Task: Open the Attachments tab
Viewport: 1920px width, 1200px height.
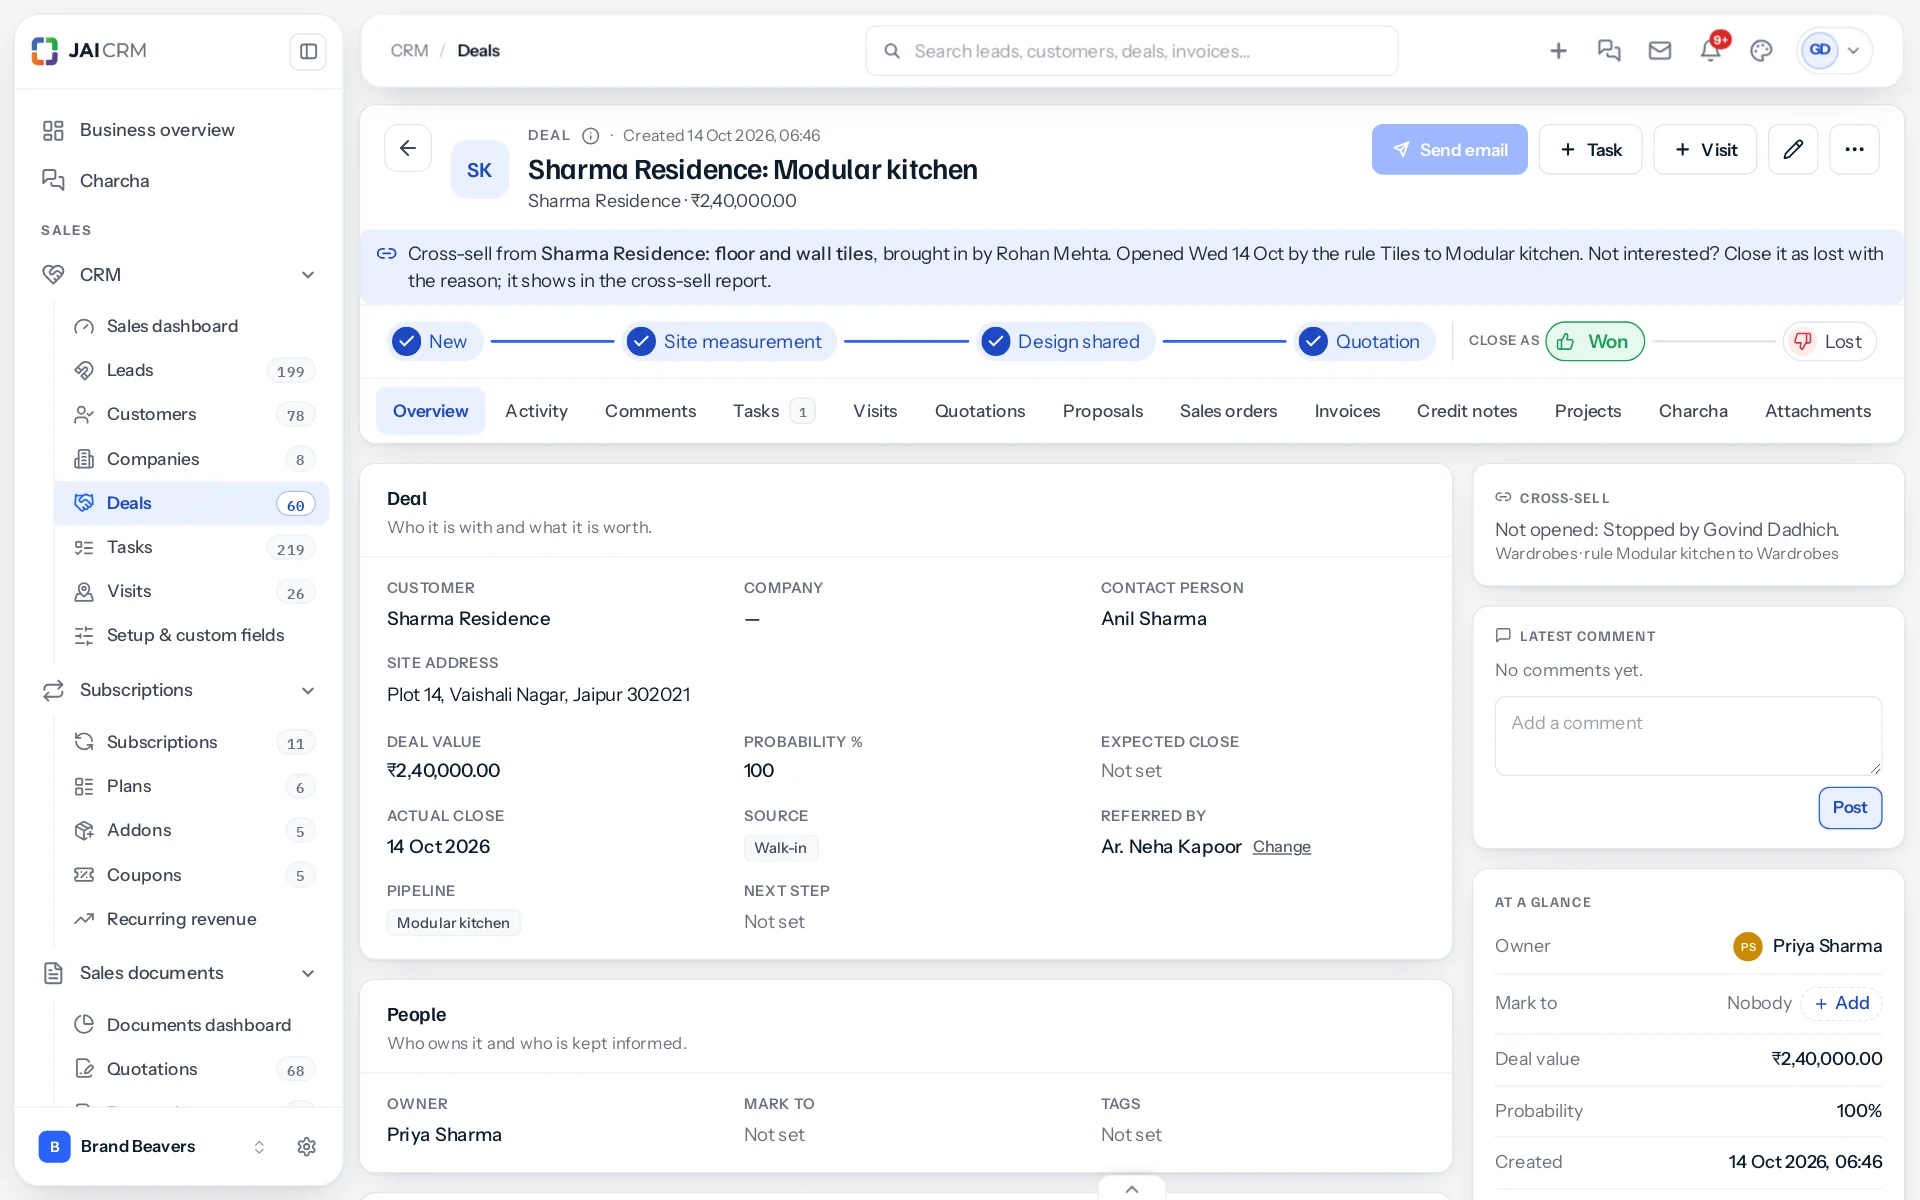Action: [1818, 411]
